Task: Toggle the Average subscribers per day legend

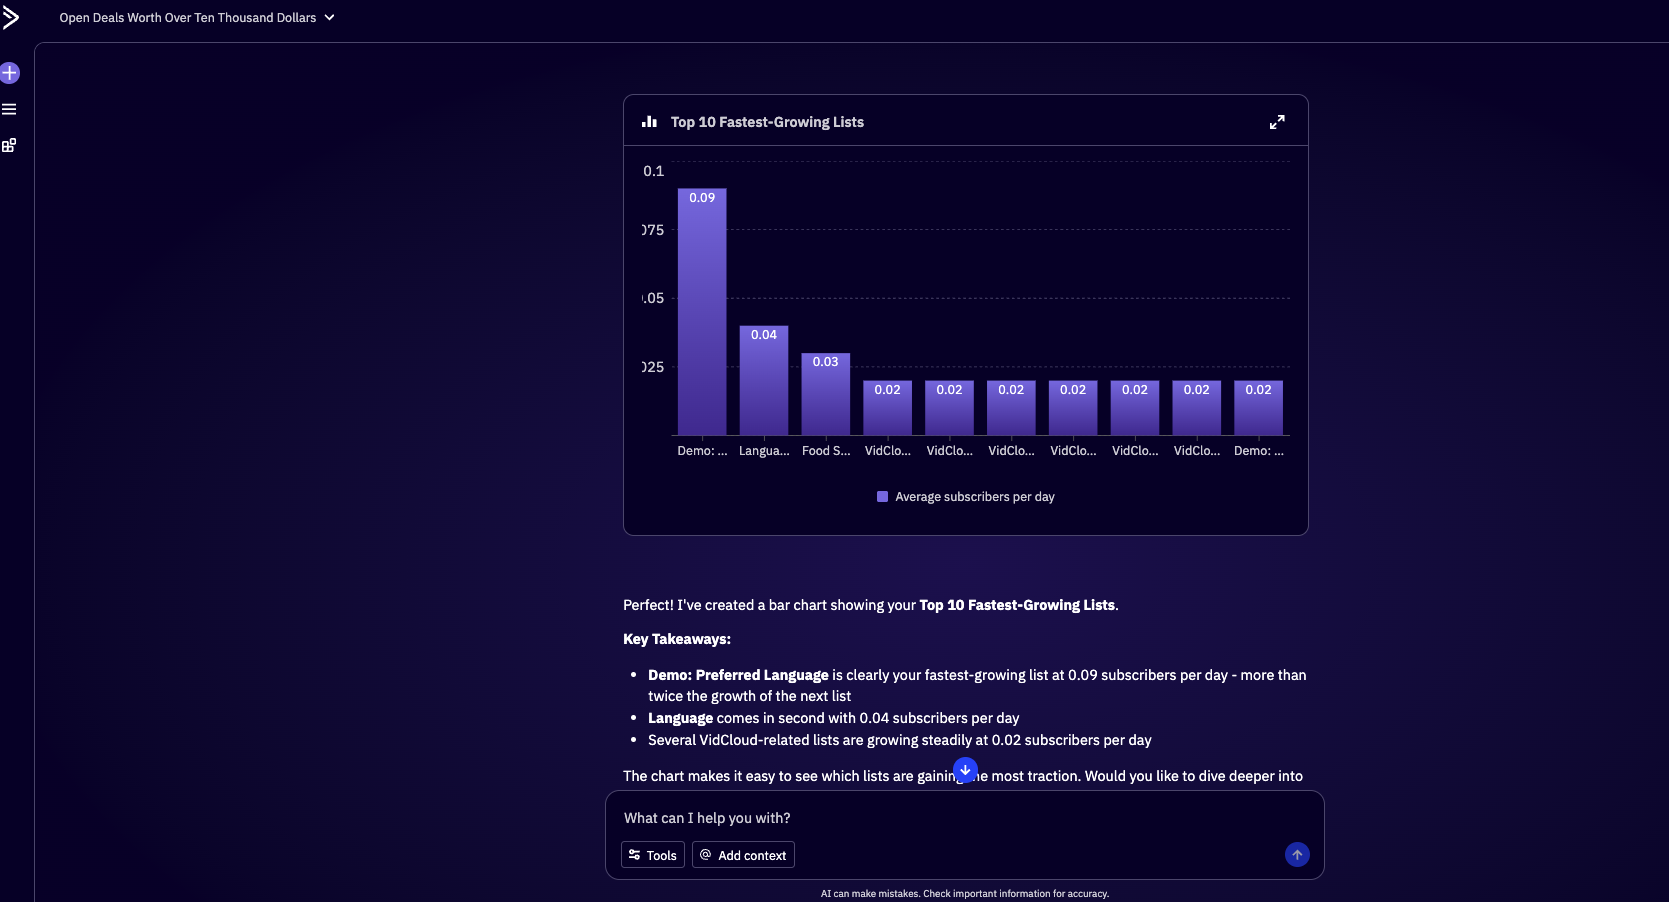Action: tap(964, 496)
